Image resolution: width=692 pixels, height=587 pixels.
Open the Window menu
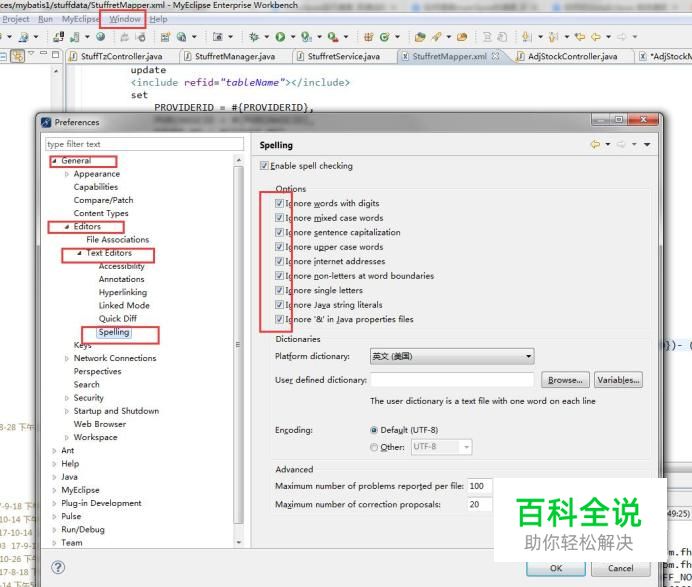[x=124, y=19]
